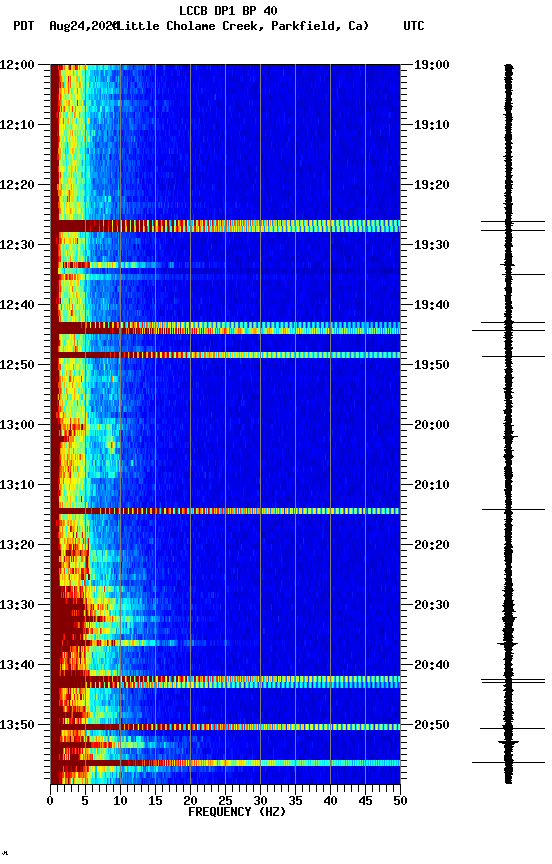Click the '19:20' UTC time label

coord(432,185)
